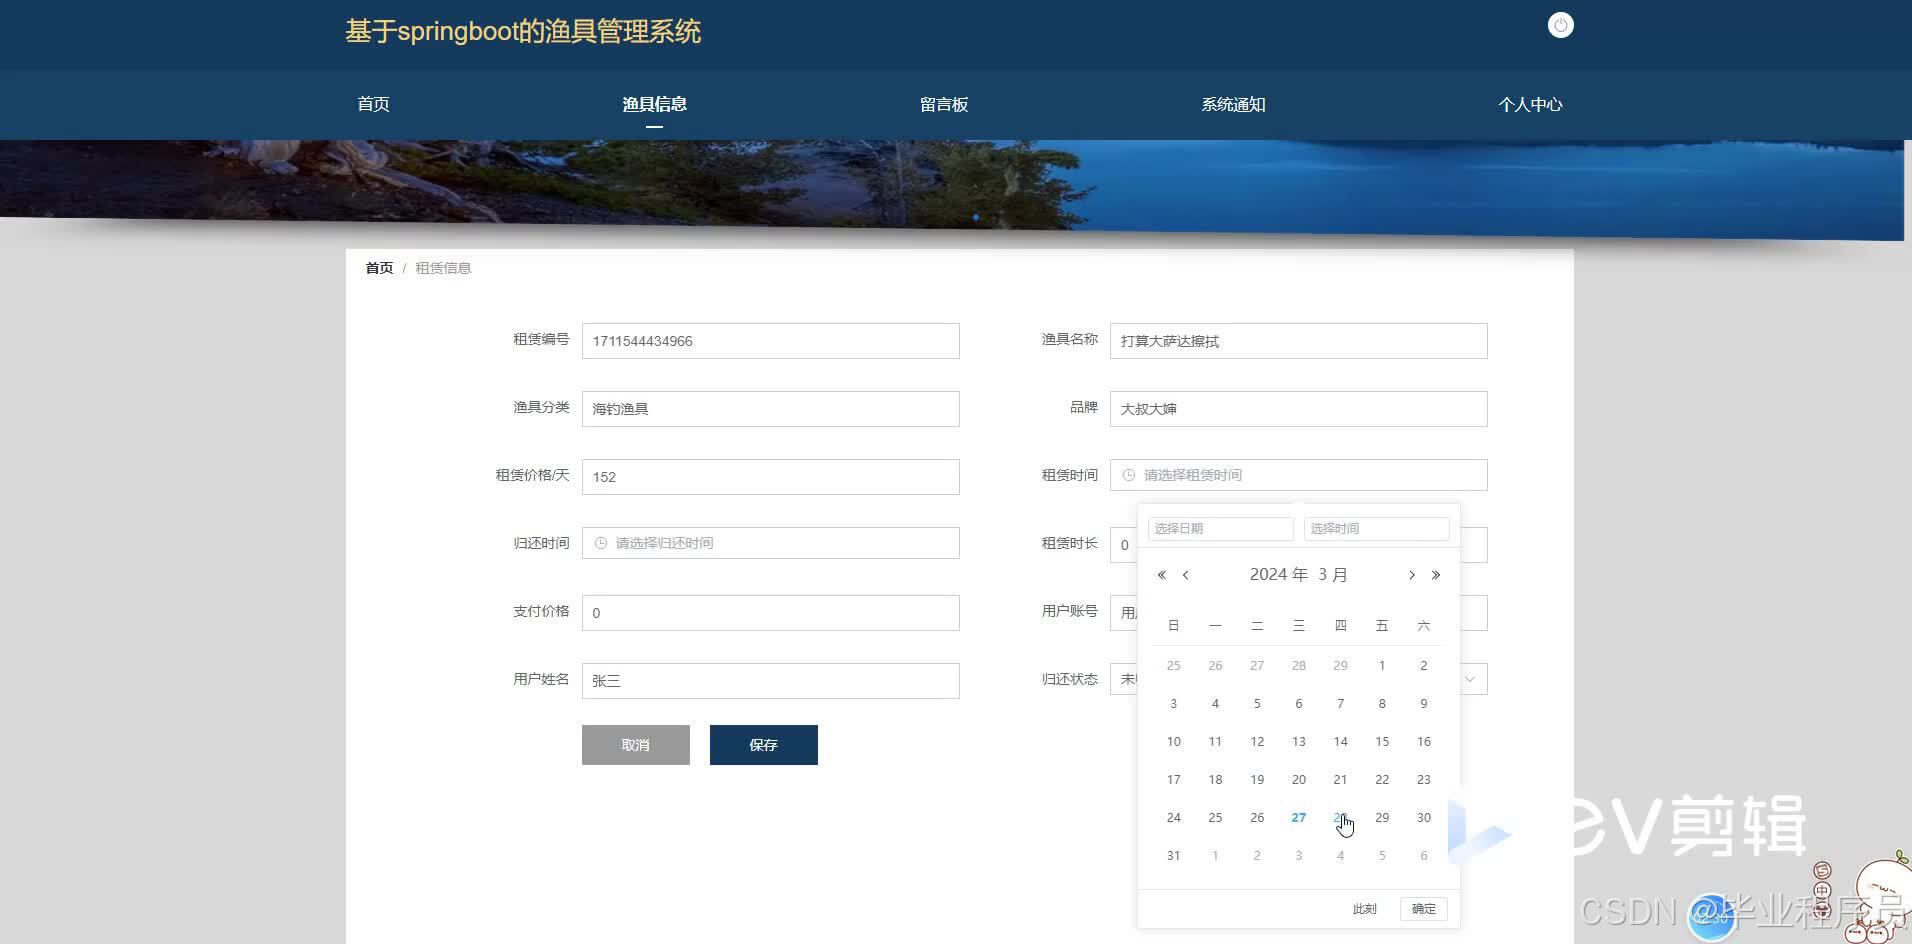
Task: Open the 归还状态 dropdown
Action: 1469,679
